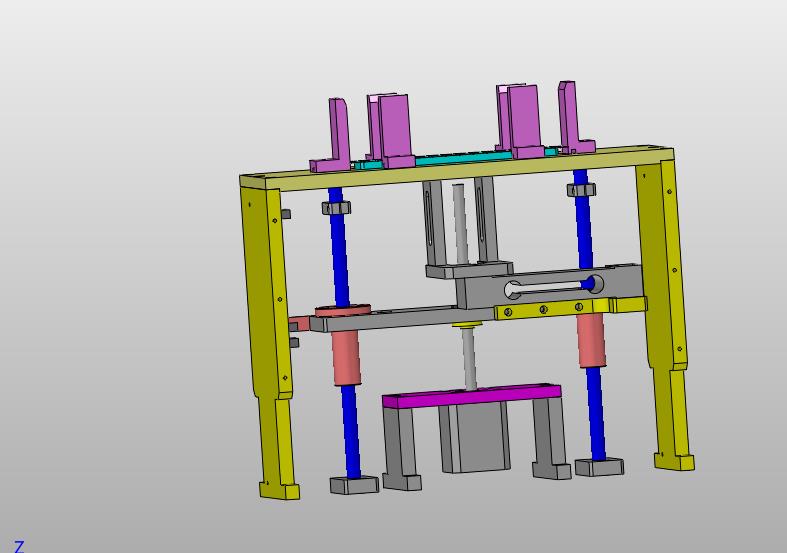Select the gray shaft above magenta plate

(469, 359)
